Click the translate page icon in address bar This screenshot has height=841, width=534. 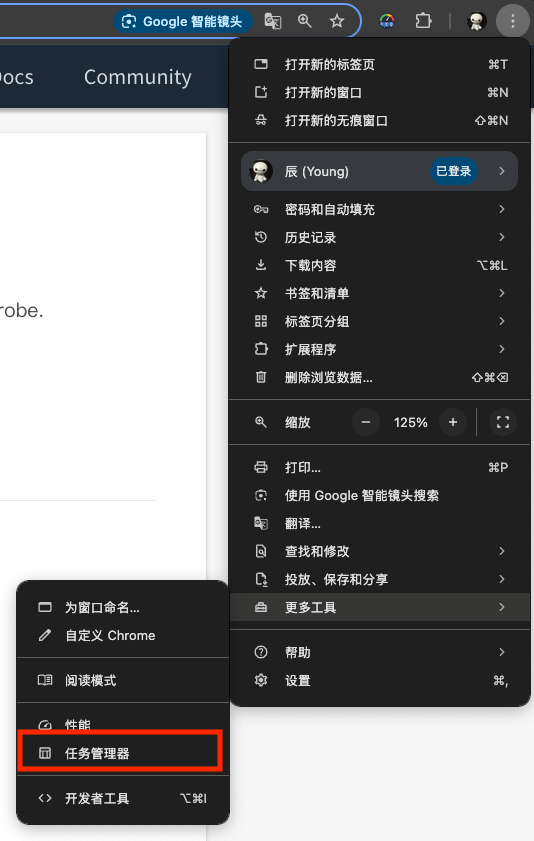point(273,21)
